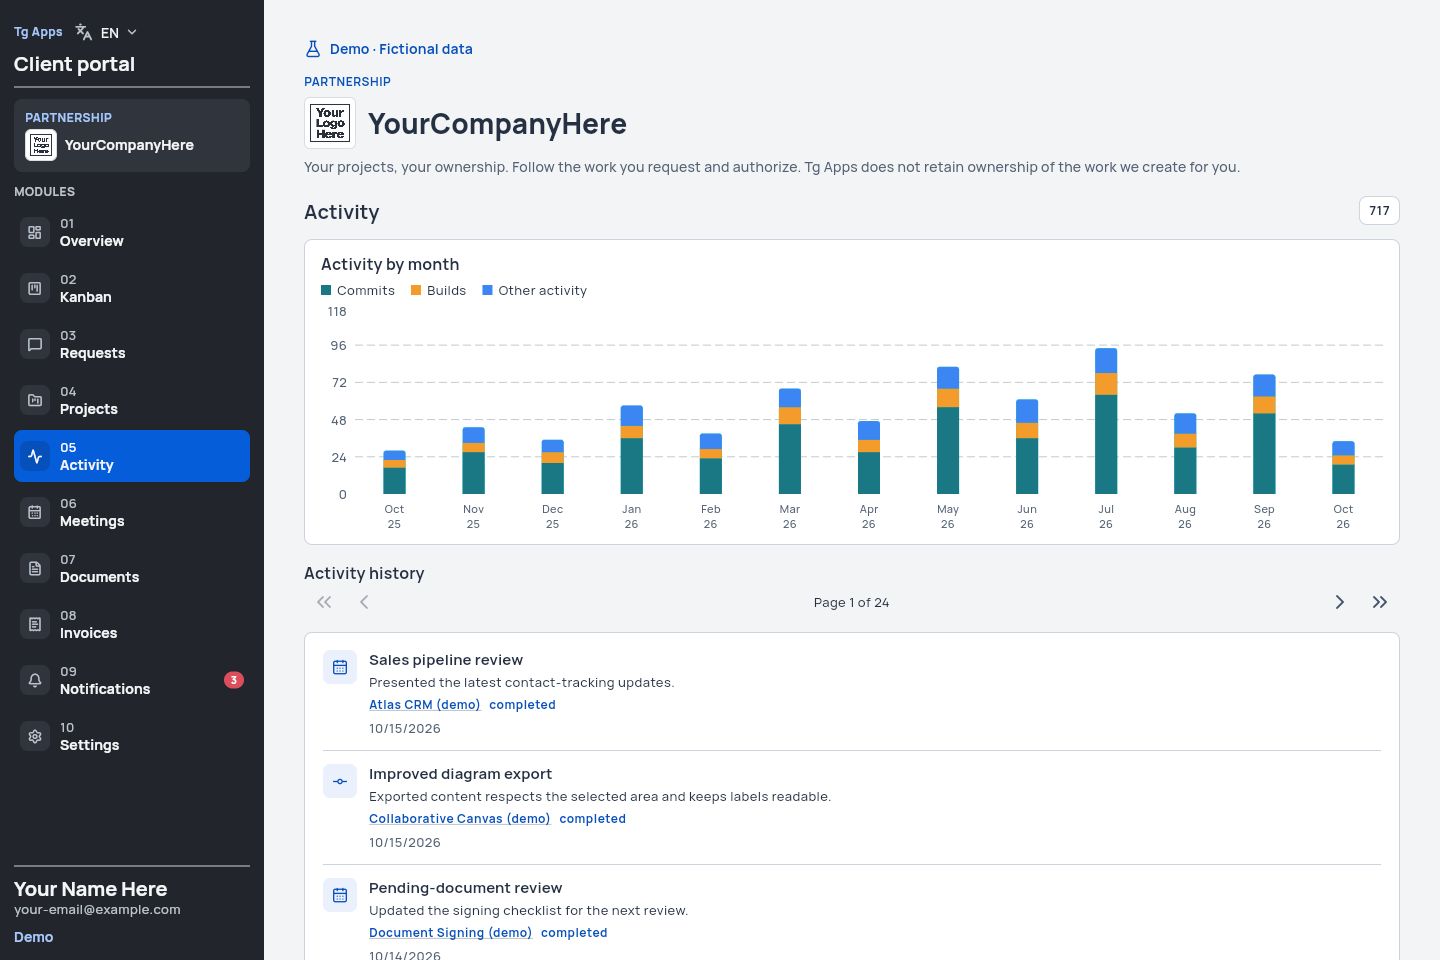Viewport: 1440px width, 960px height.
Task: Click the your-email@example.com text
Action: [x=97, y=910]
